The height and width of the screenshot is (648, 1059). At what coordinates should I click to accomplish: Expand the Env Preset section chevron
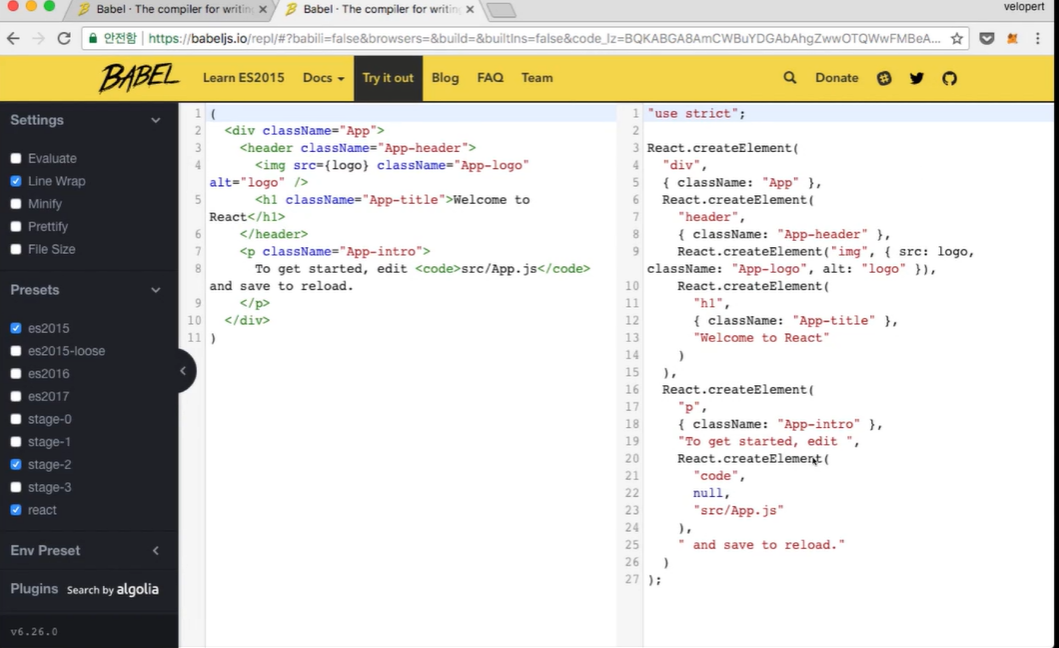point(156,551)
